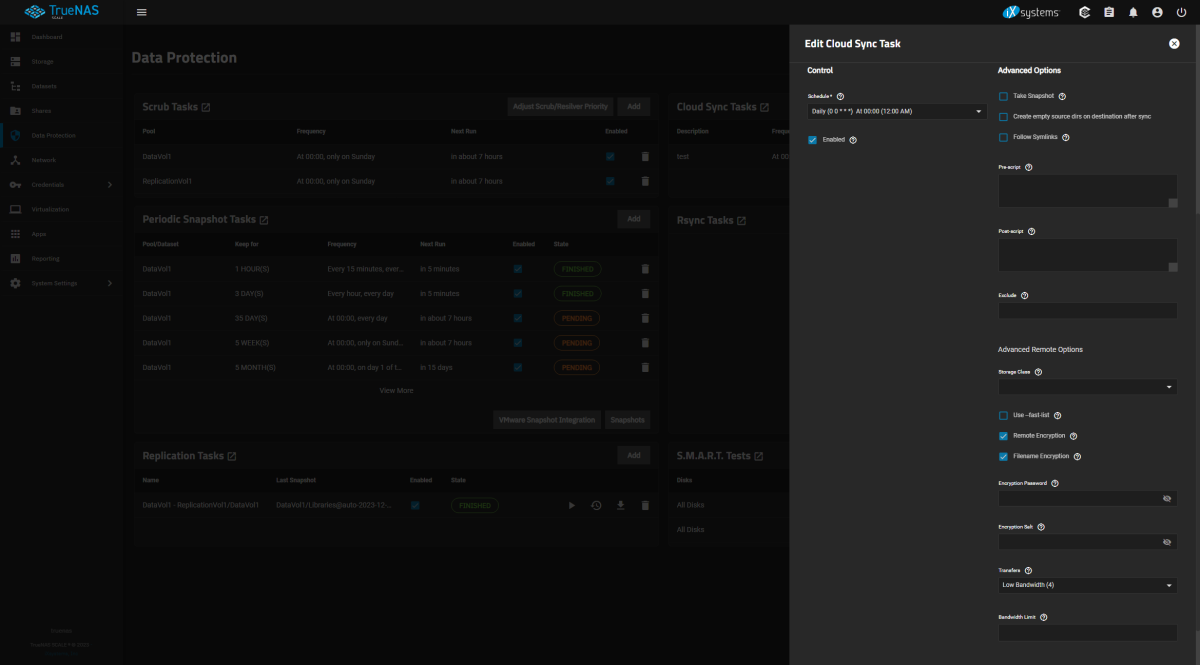Click VMware Snapshot Integration button
1200x665 pixels.
pos(547,420)
